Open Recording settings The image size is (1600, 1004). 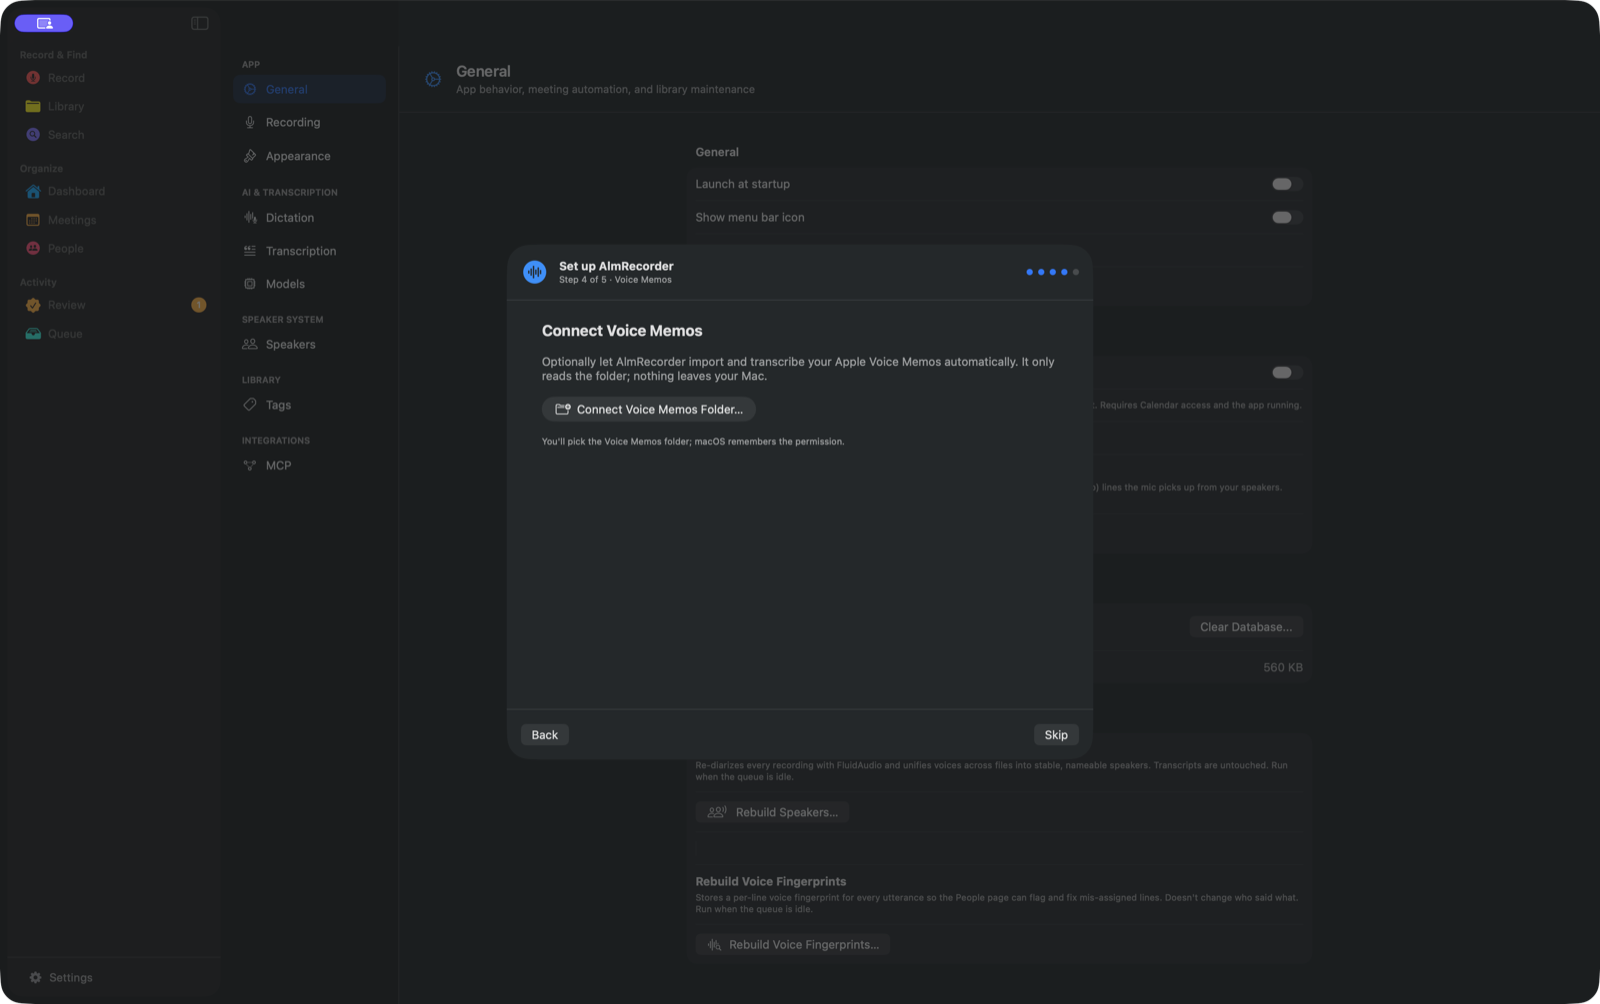310,122
